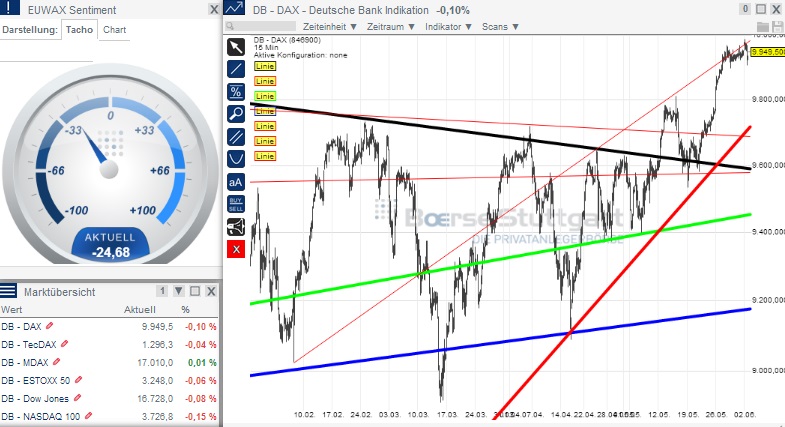Screen dimensions: 785x427
Task: Click the chart line icon beside DB - DAX title
Action: tap(234, 8)
